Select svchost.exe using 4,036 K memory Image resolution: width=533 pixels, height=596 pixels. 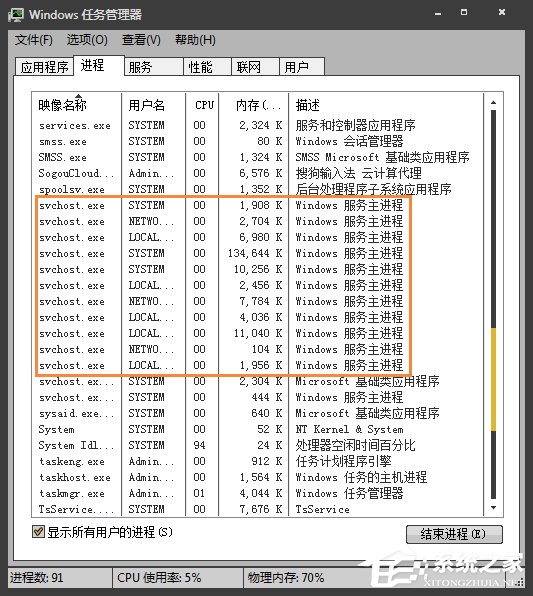click(258, 317)
